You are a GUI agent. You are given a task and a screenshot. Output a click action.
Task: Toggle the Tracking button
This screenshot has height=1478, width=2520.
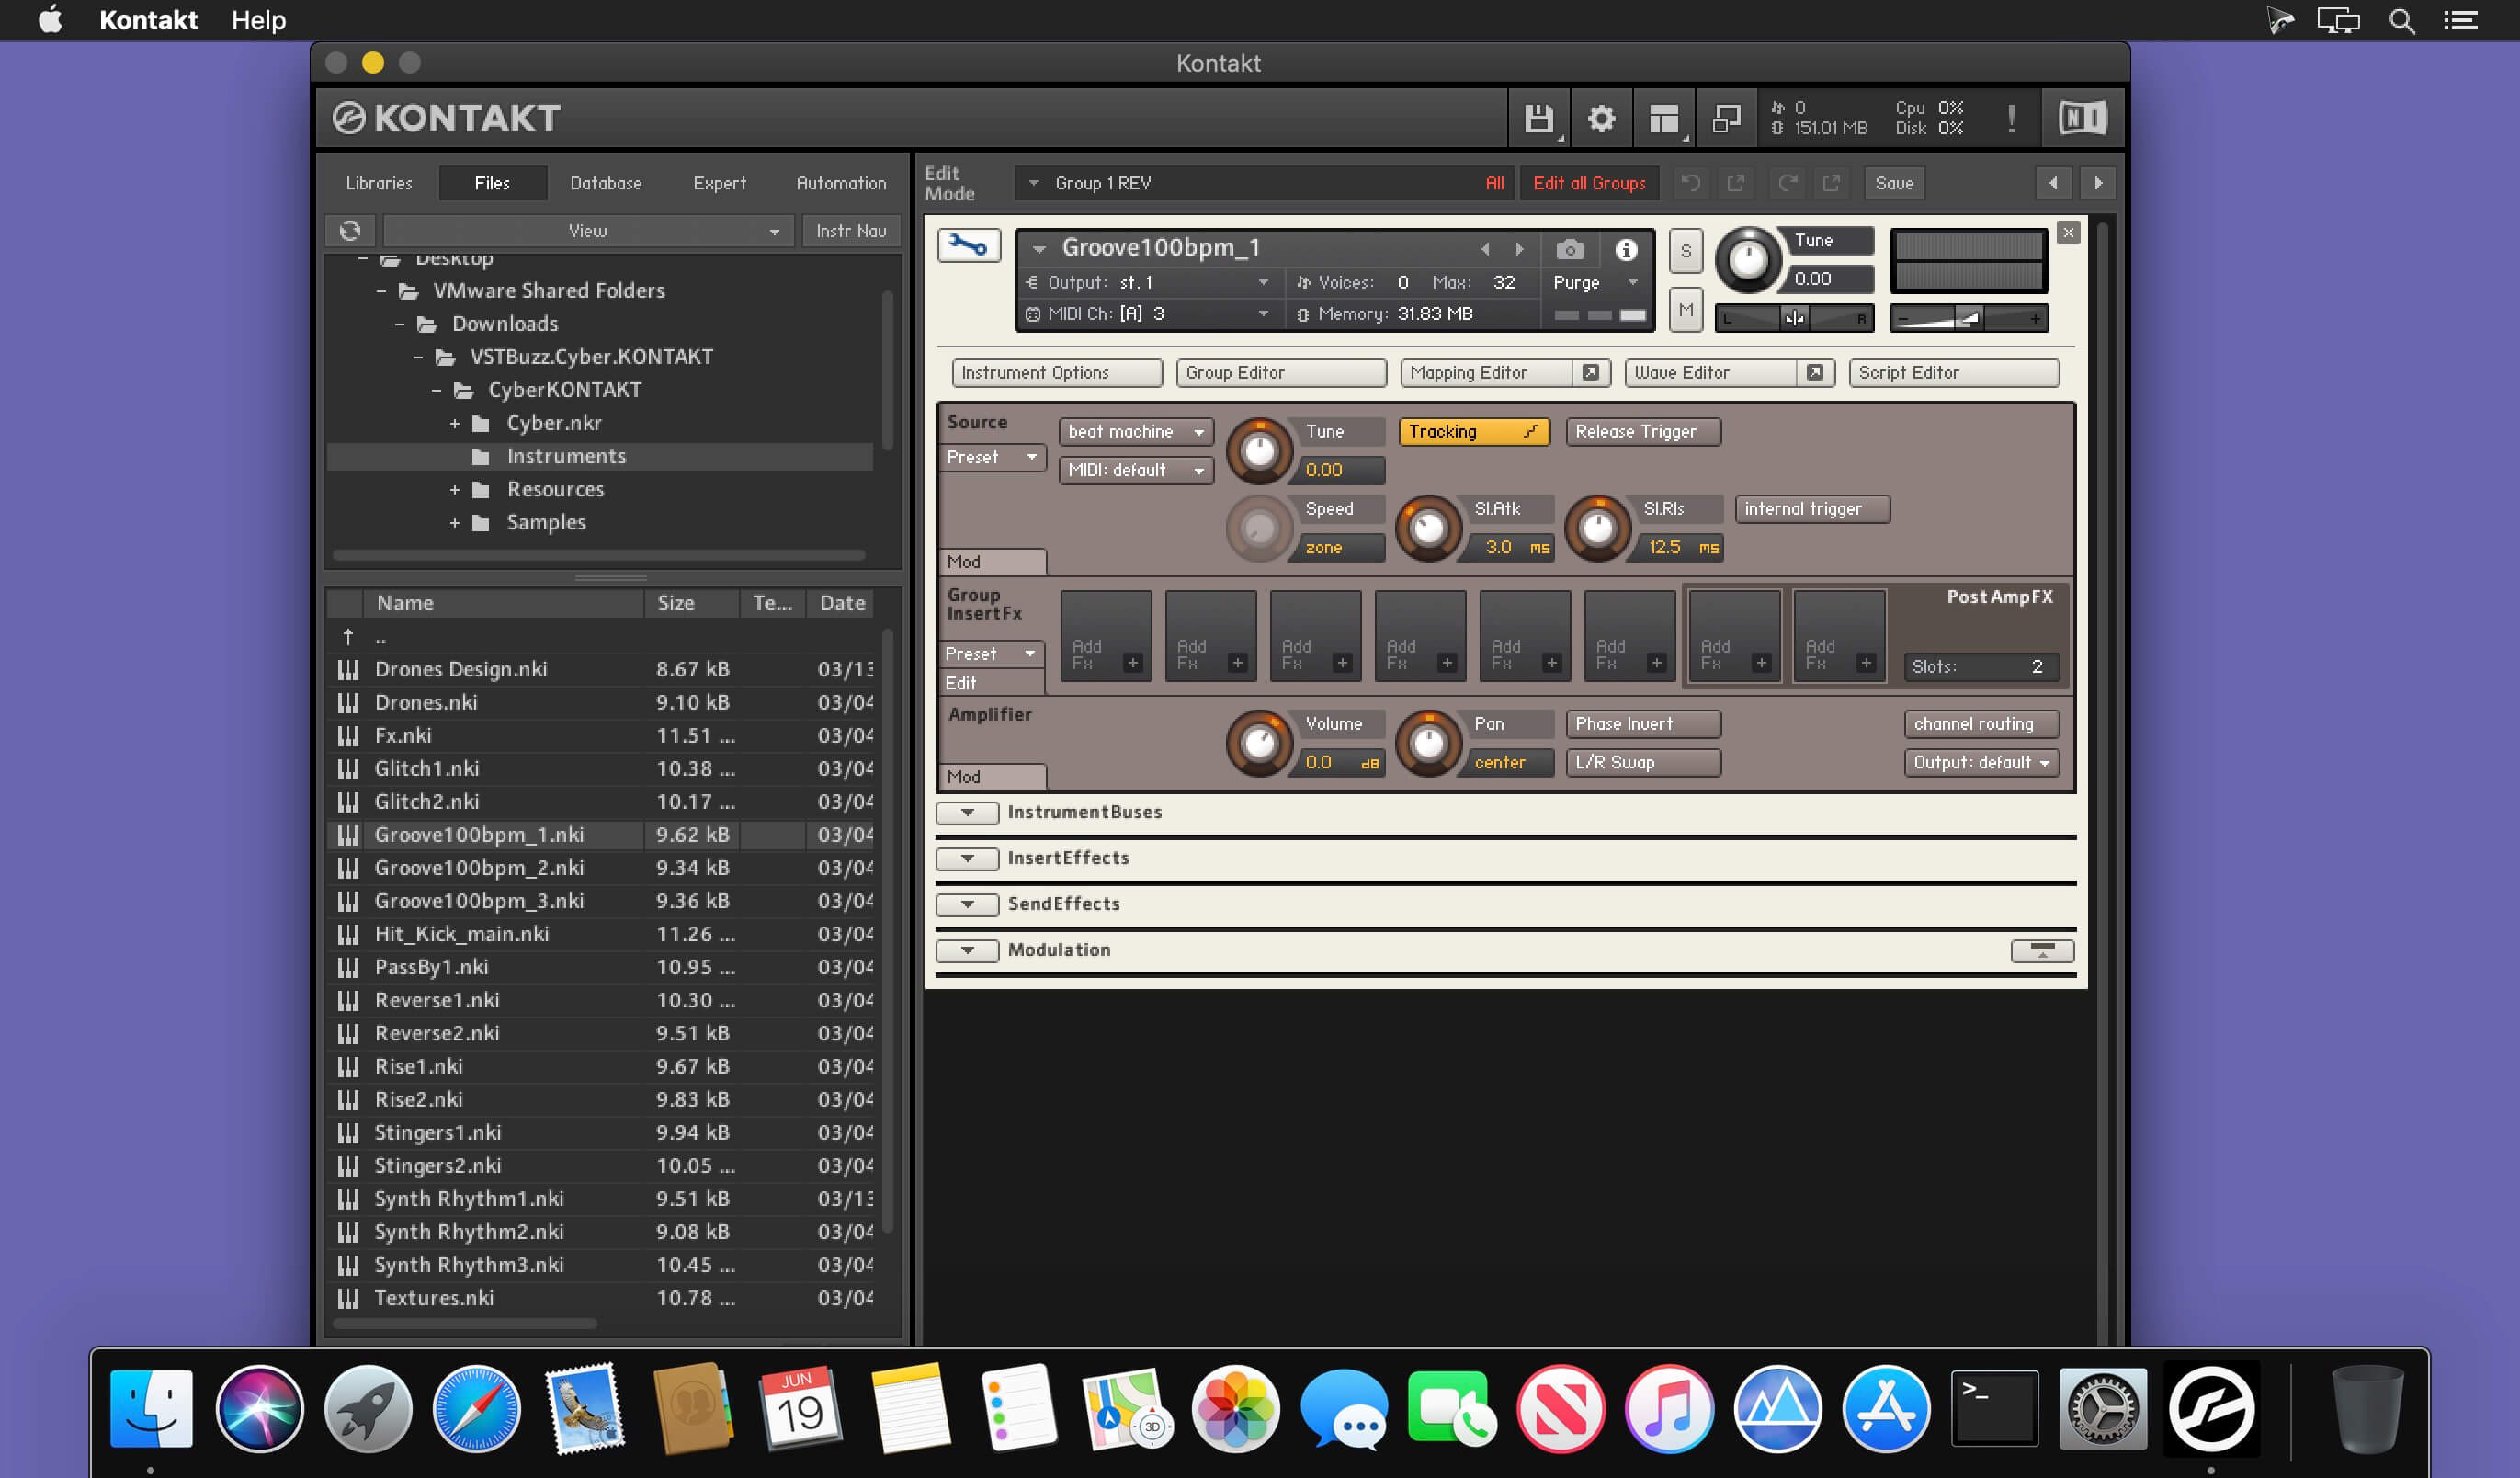pos(1473,432)
